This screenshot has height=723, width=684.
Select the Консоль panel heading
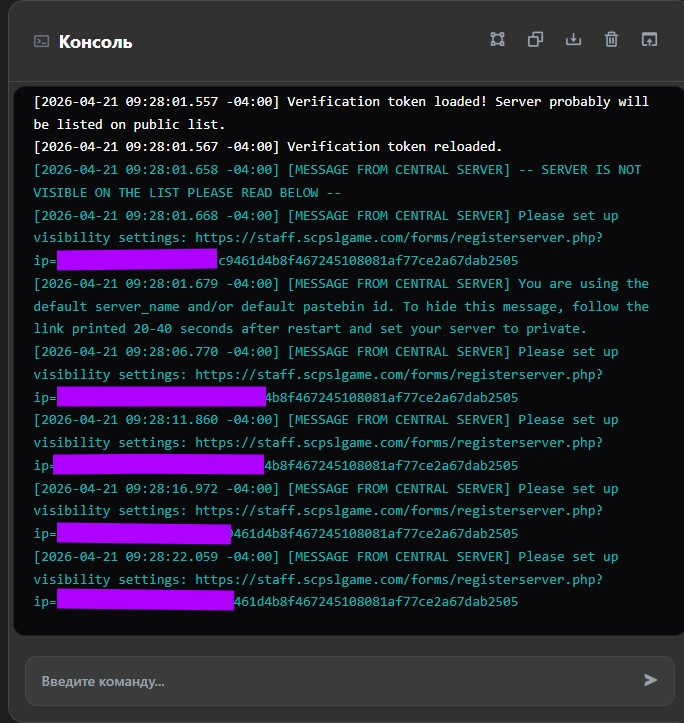point(95,42)
